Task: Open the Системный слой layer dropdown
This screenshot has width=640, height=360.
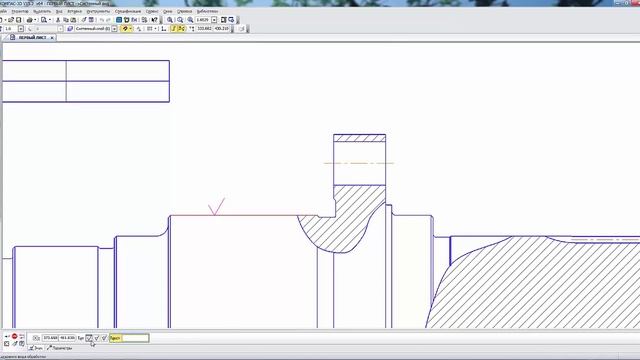Action: click(114, 29)
